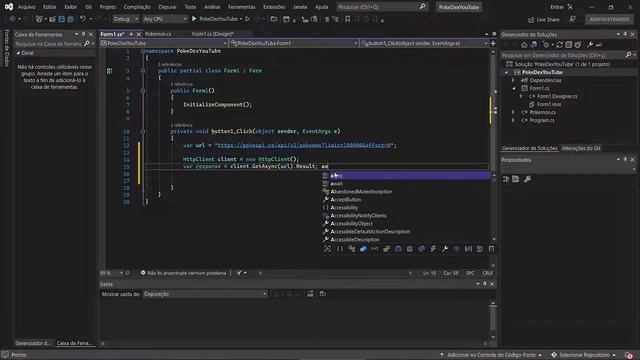Toggle the first expand filter icon in IntelliSense bar
The height and width of the screenshot is (360, 640).
pos(328,249)
